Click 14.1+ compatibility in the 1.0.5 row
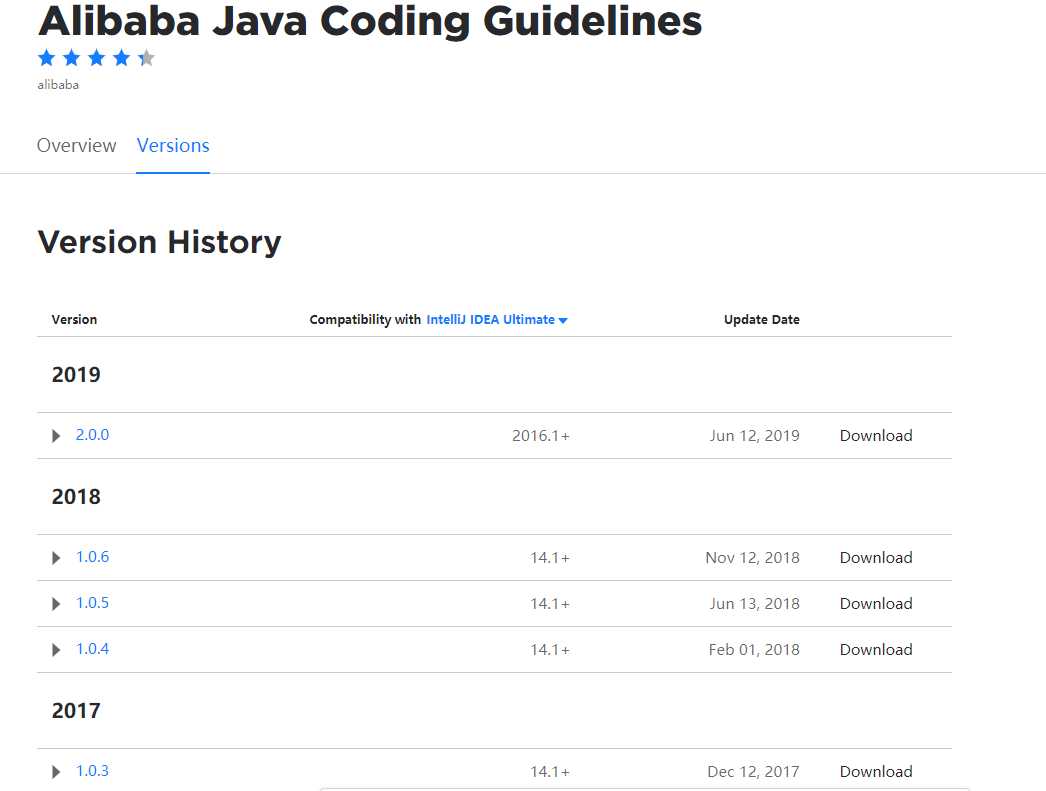Screen dimensions: 1046x791 pos(550,604)
